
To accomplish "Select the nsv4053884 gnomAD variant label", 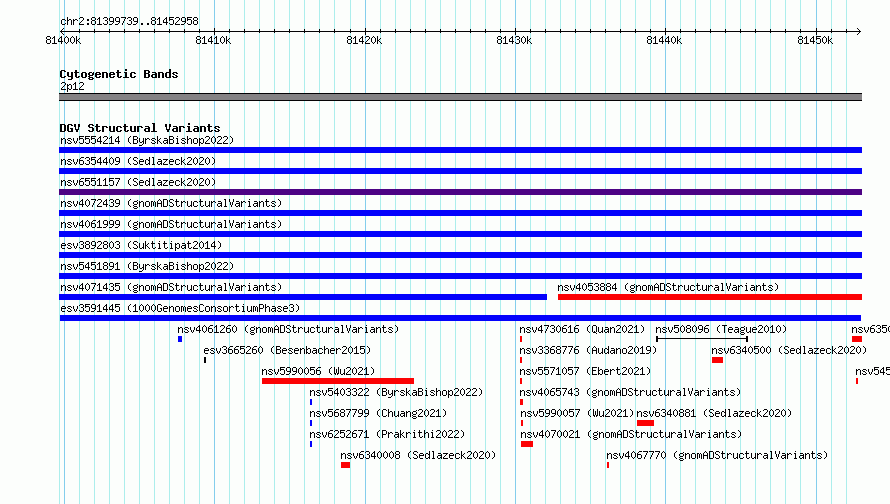I will (668, 287).
